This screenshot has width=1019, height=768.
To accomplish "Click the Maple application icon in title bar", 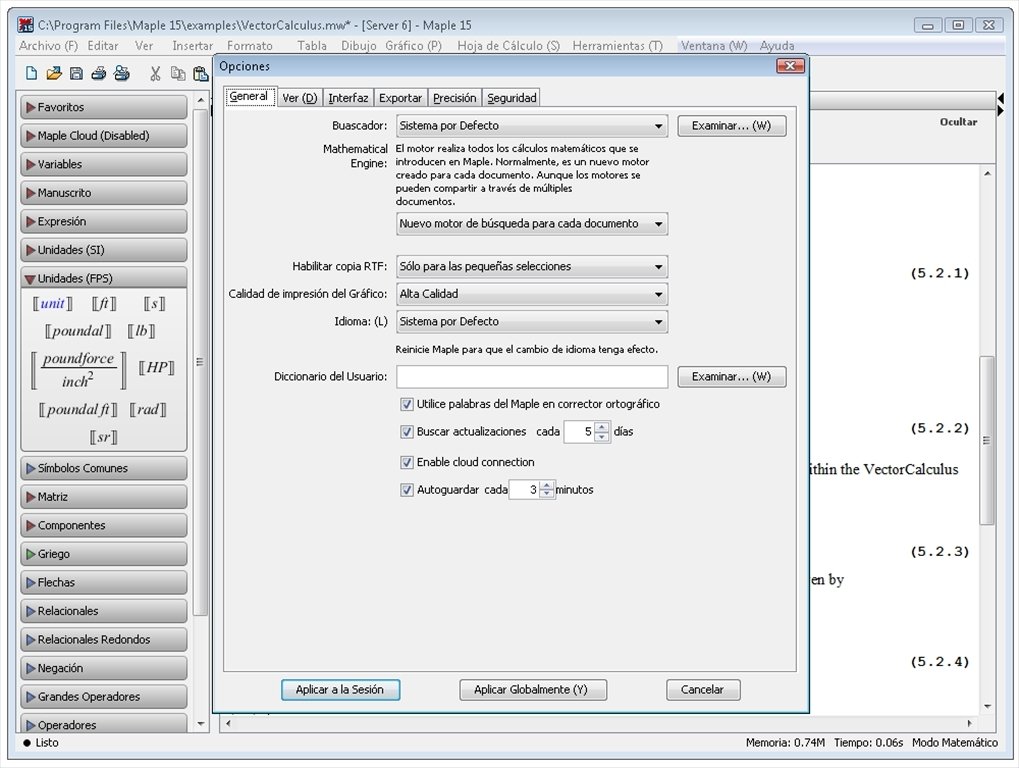I will (26, 25).
